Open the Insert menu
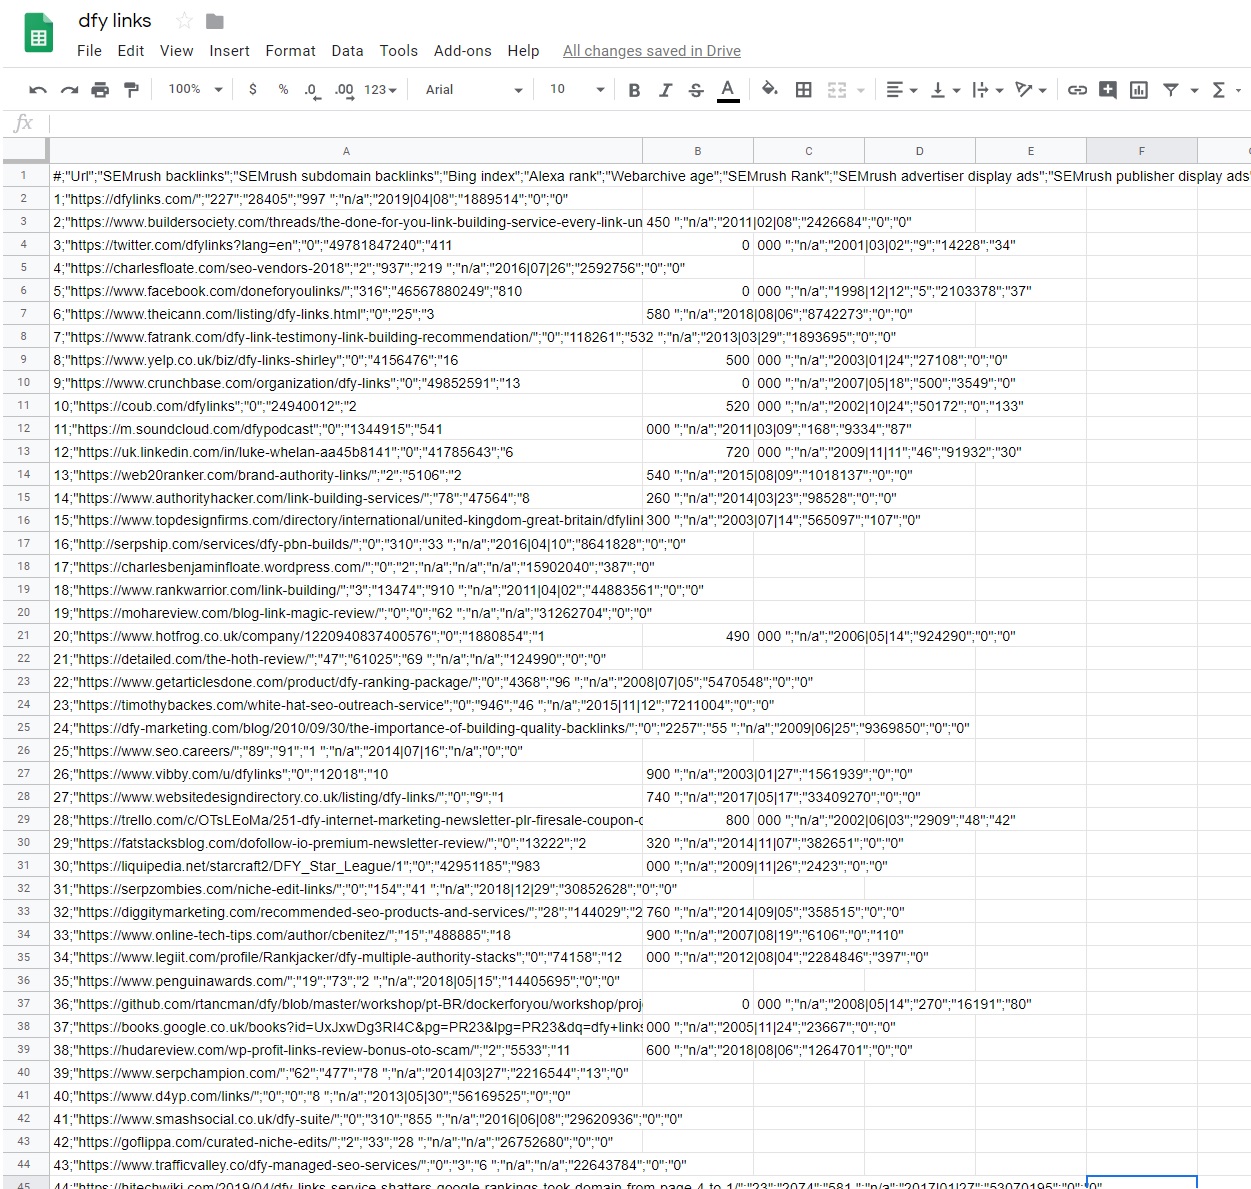This screenshot has height=1189, width=1251. tap(229, 51)
